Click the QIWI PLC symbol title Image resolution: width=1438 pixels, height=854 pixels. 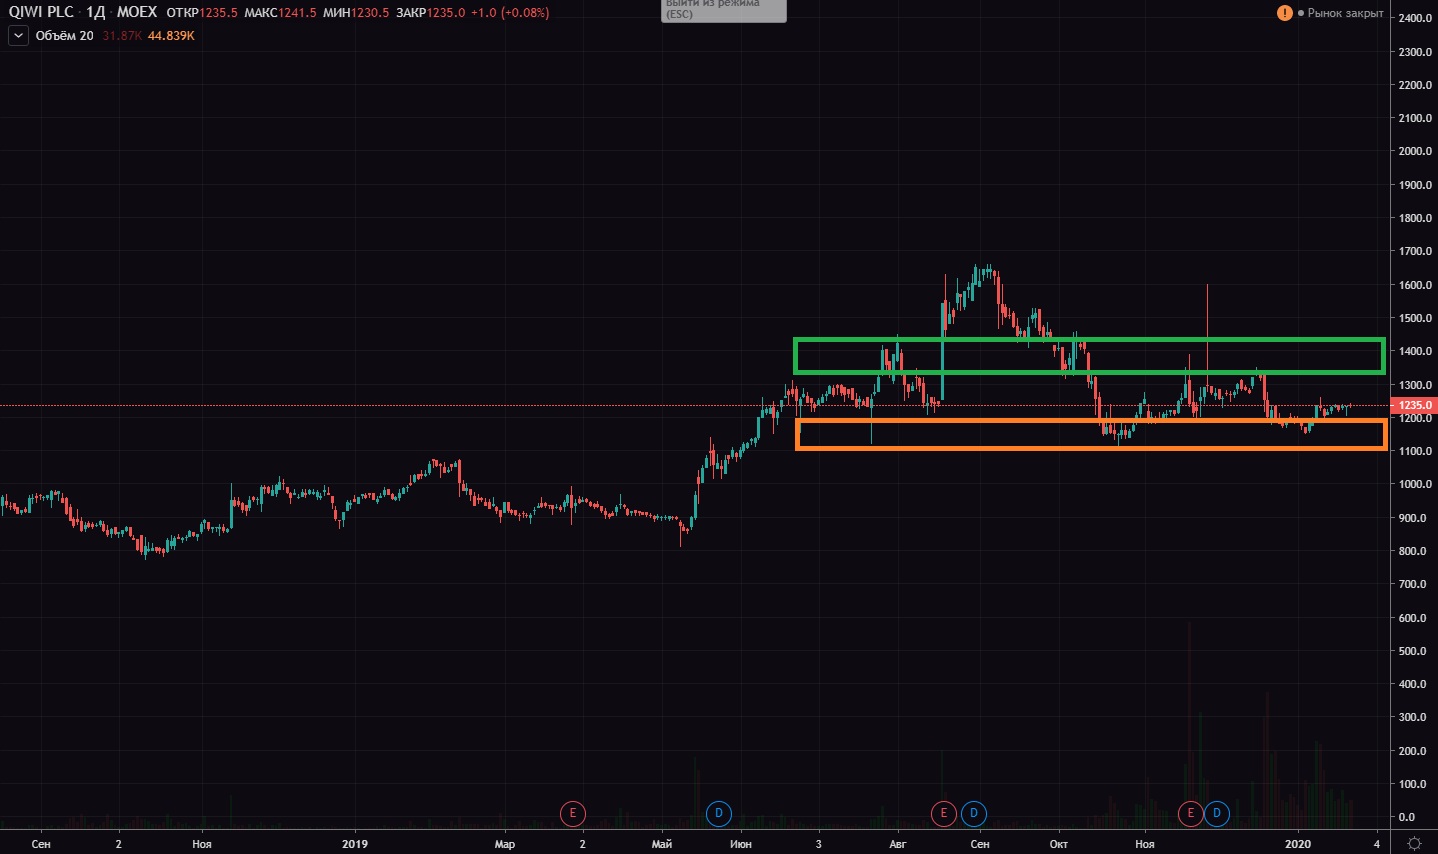41,12
